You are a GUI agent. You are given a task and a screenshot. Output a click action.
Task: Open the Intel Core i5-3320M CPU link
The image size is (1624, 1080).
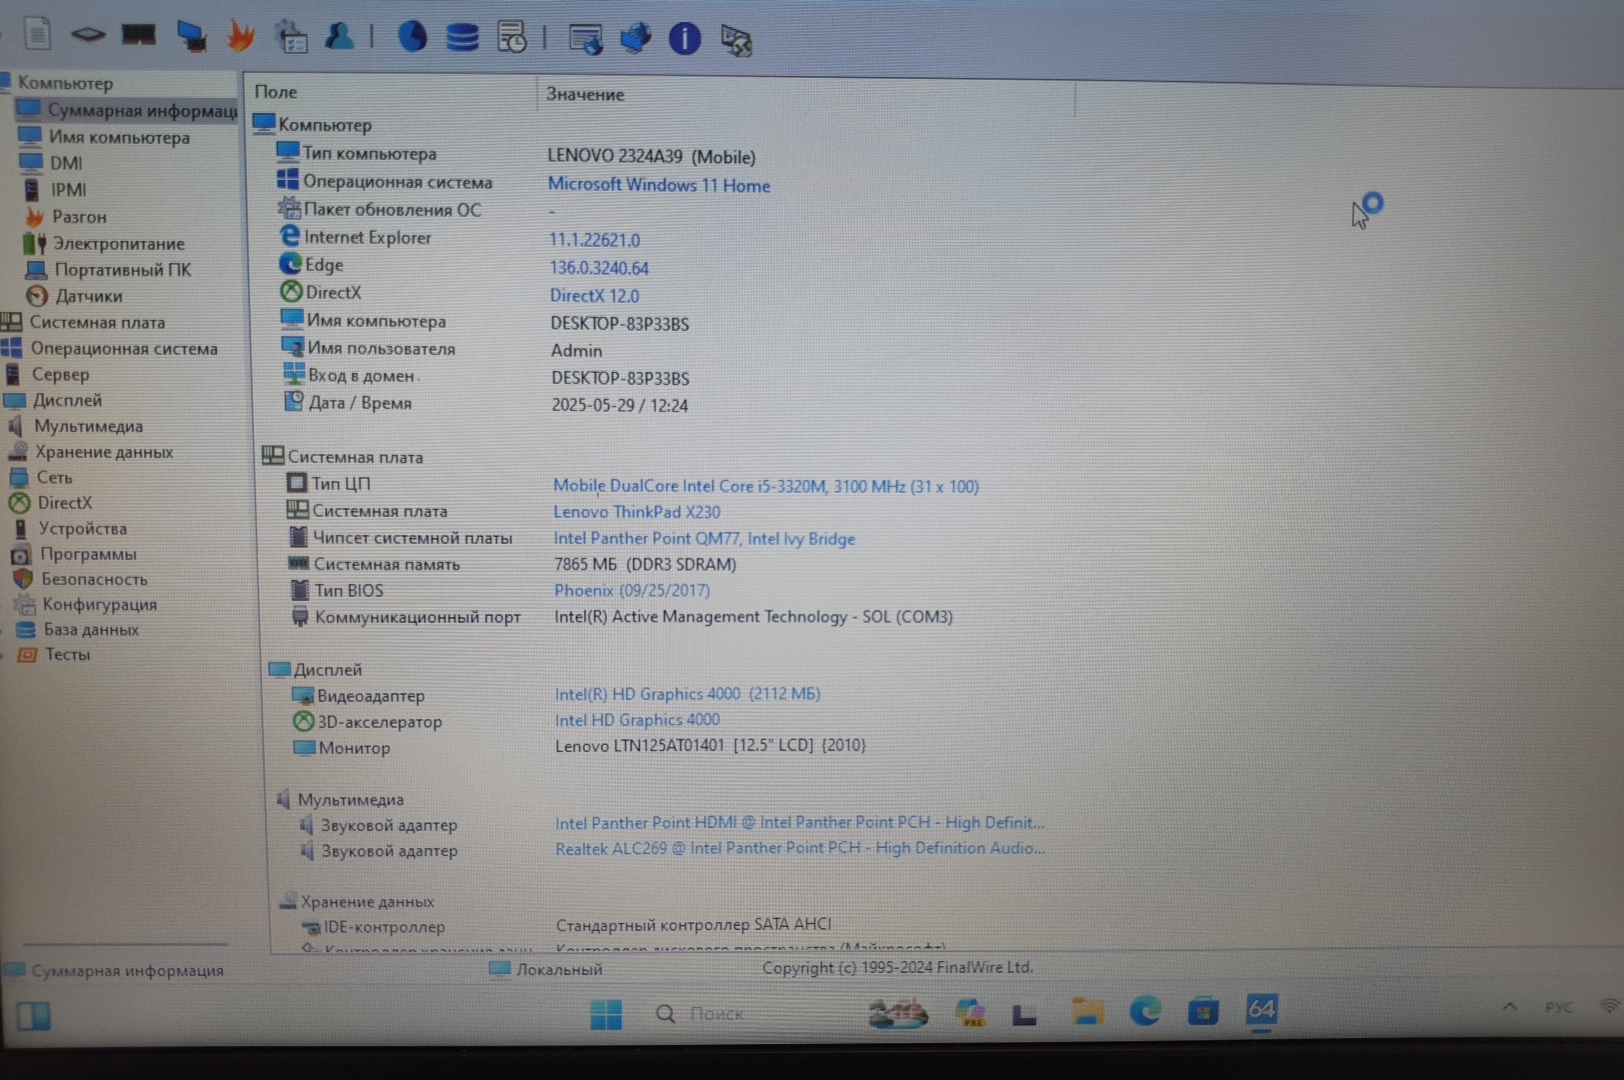pos(766,486)
